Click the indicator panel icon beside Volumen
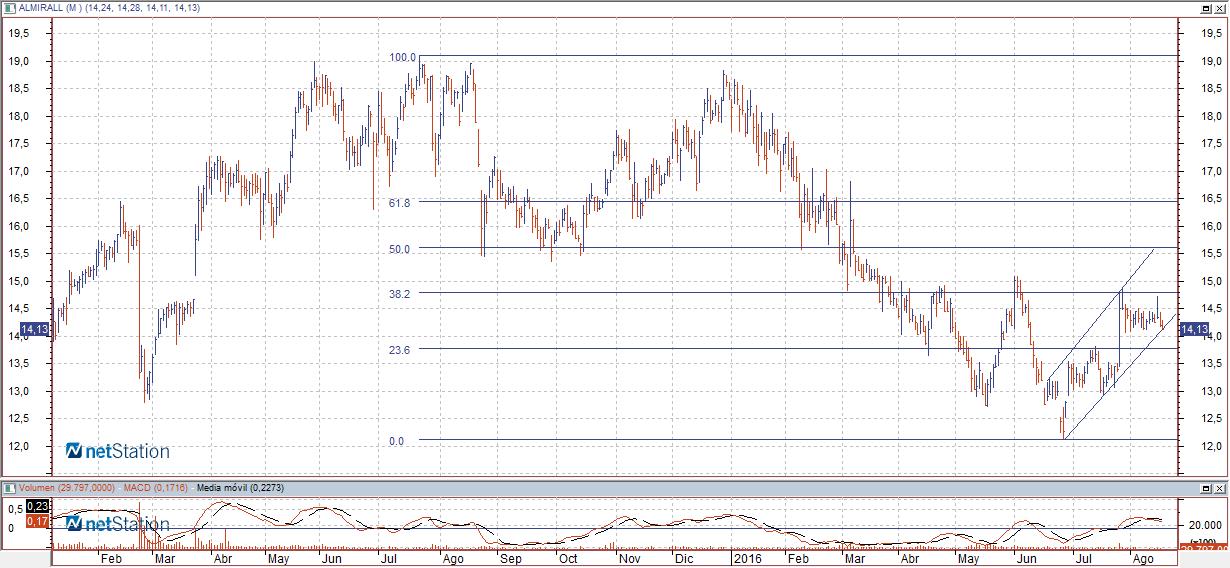This screenshot has height=568, width=1230. (8, 488)
